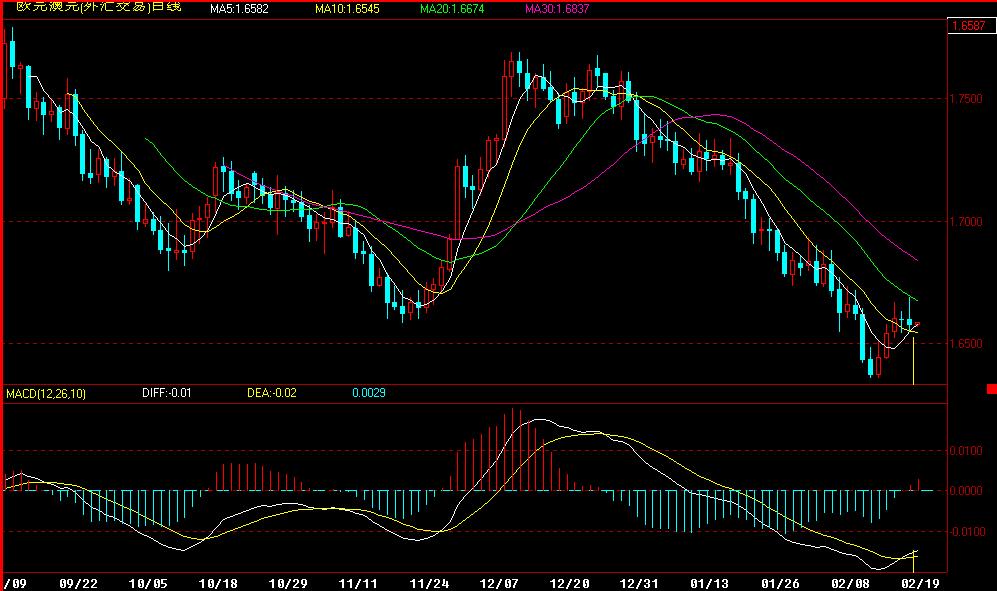
Task: Select the 02/08 date on time axis
Action: 851,583
